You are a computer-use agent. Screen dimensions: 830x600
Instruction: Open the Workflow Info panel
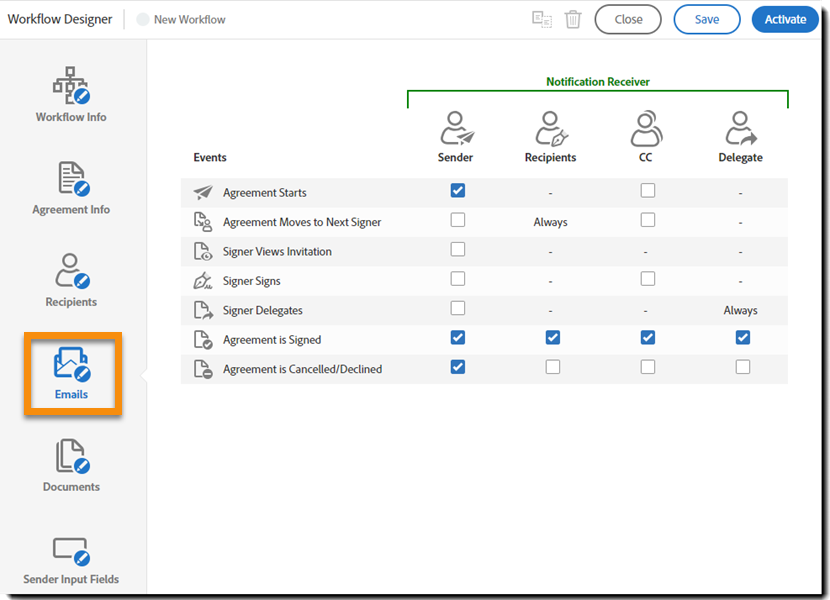[71, 95]
